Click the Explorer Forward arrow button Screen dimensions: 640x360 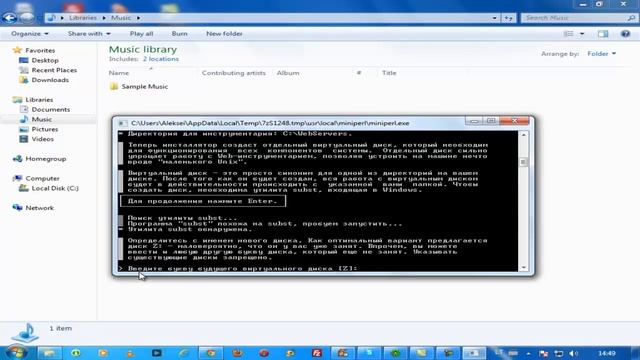pyautogui.click(x=27, y=18)
